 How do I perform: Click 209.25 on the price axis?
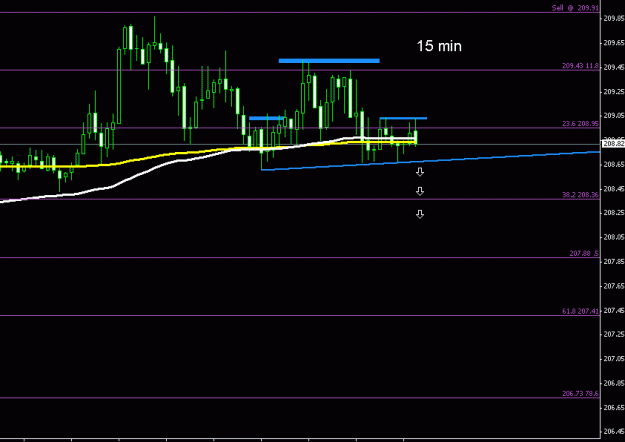[x=614, y=92]
